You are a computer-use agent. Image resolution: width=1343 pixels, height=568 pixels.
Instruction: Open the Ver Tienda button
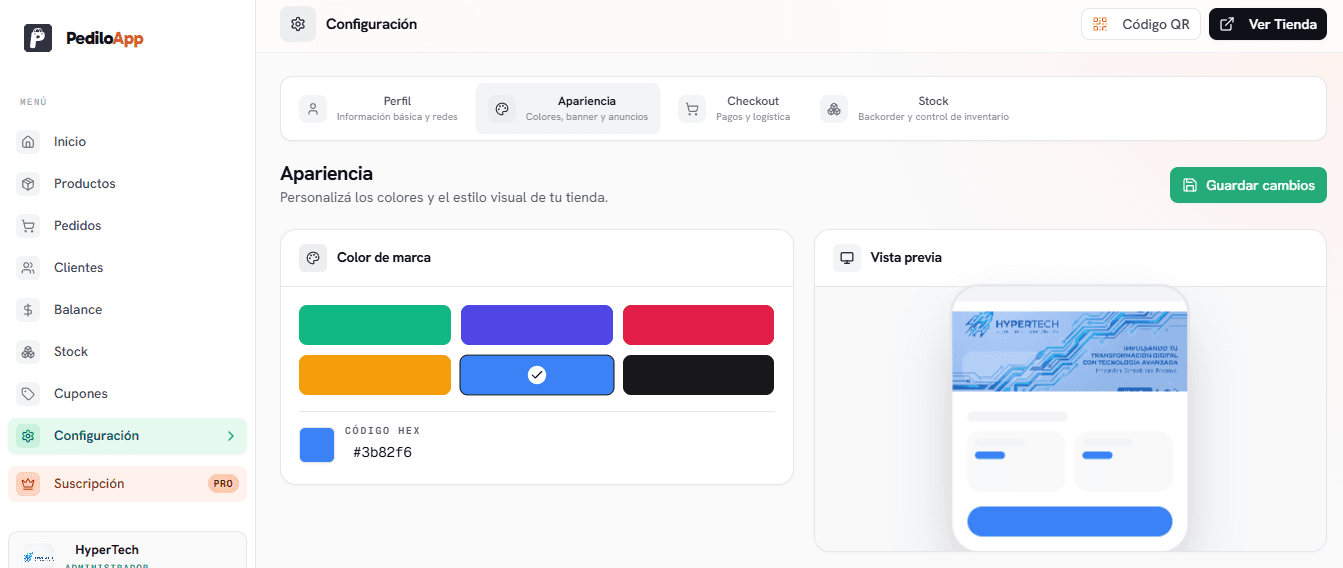click(1268, 24)
